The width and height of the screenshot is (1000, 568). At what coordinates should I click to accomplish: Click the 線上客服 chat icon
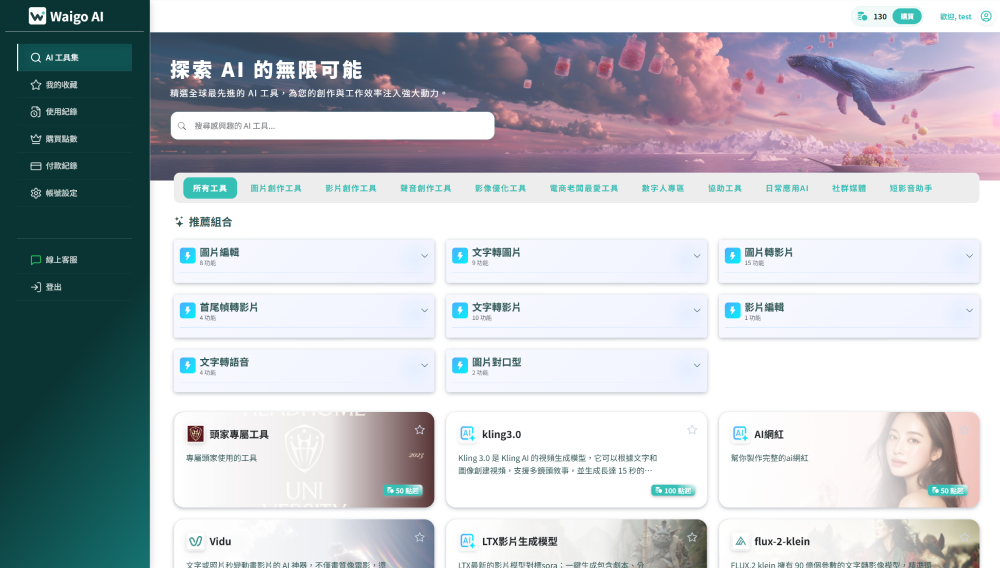(36, 260)
